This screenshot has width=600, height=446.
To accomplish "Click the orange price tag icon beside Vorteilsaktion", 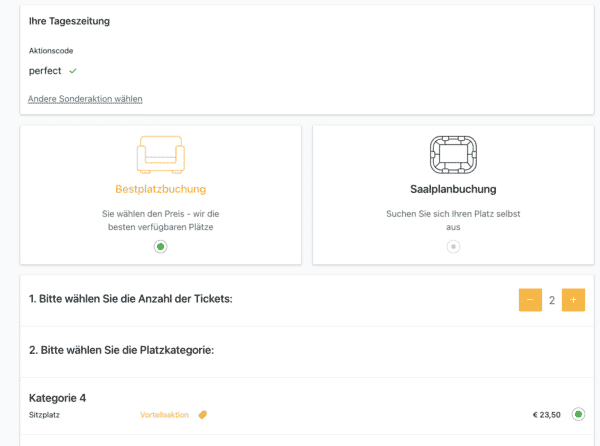I will point(202,415).
